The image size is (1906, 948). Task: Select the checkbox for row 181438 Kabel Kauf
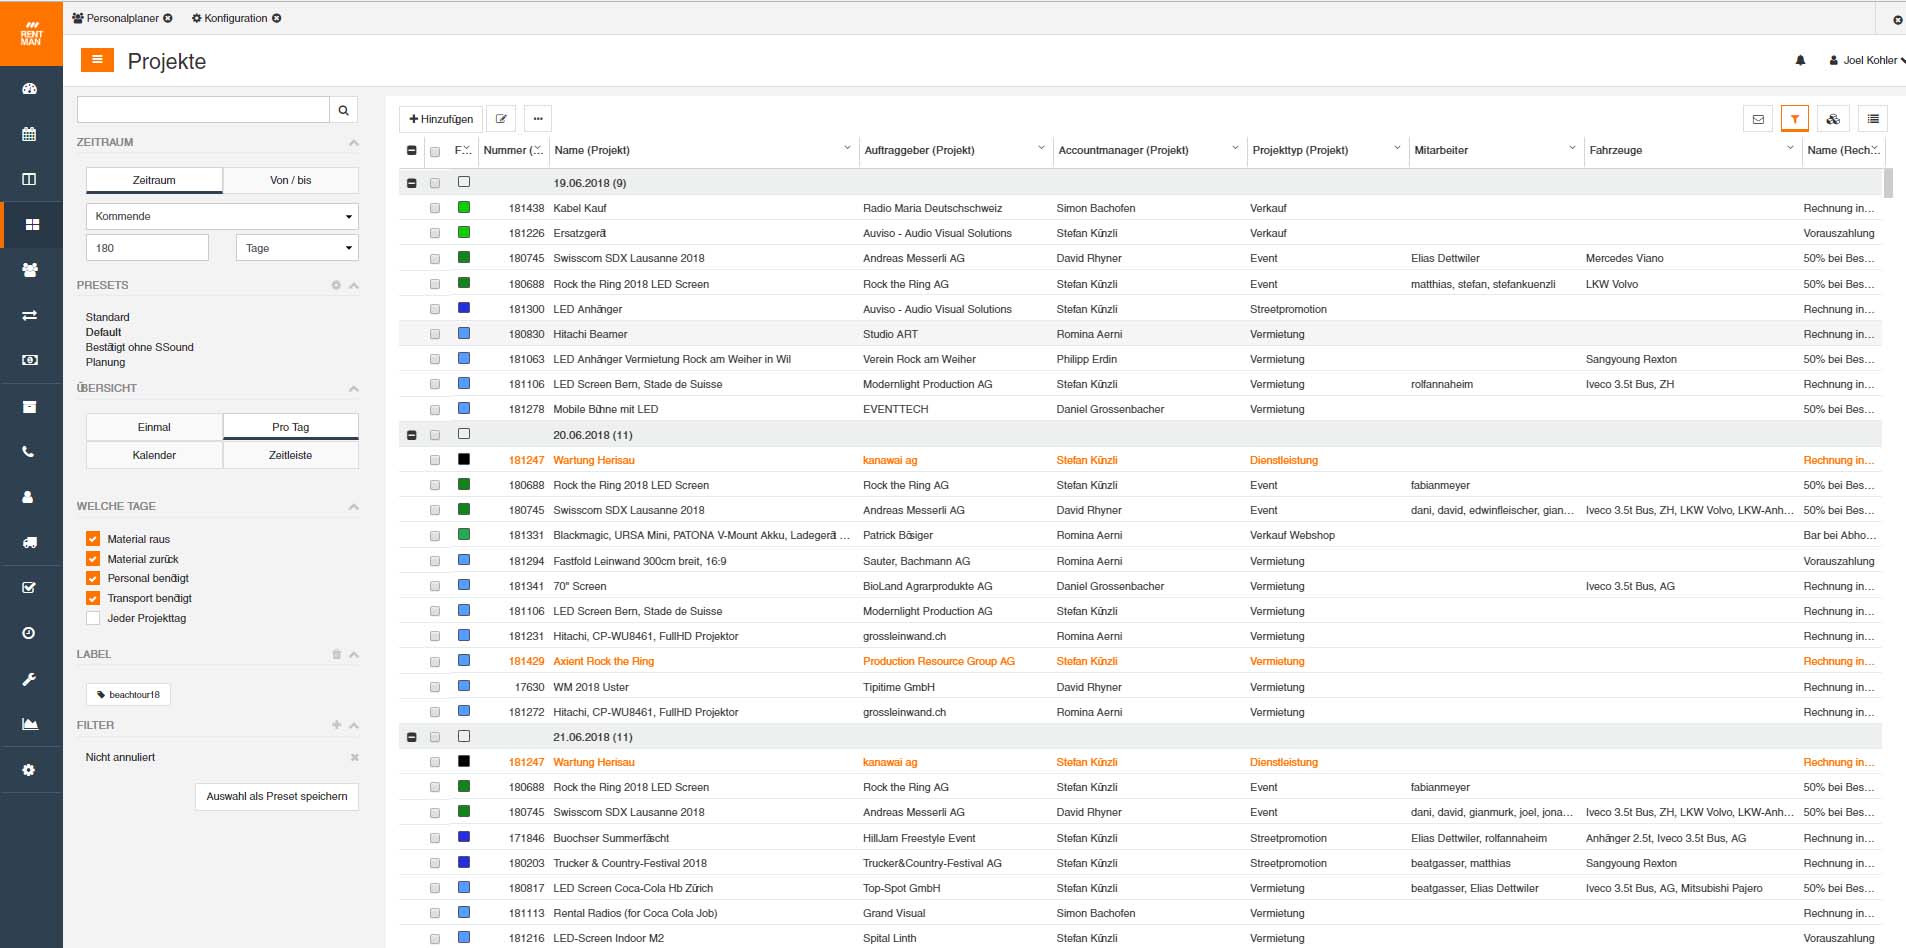(435, 208)
